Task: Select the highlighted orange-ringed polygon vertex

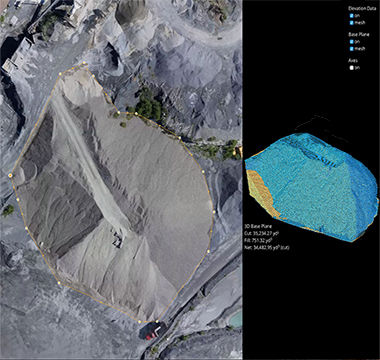Action: pos(11,175)
